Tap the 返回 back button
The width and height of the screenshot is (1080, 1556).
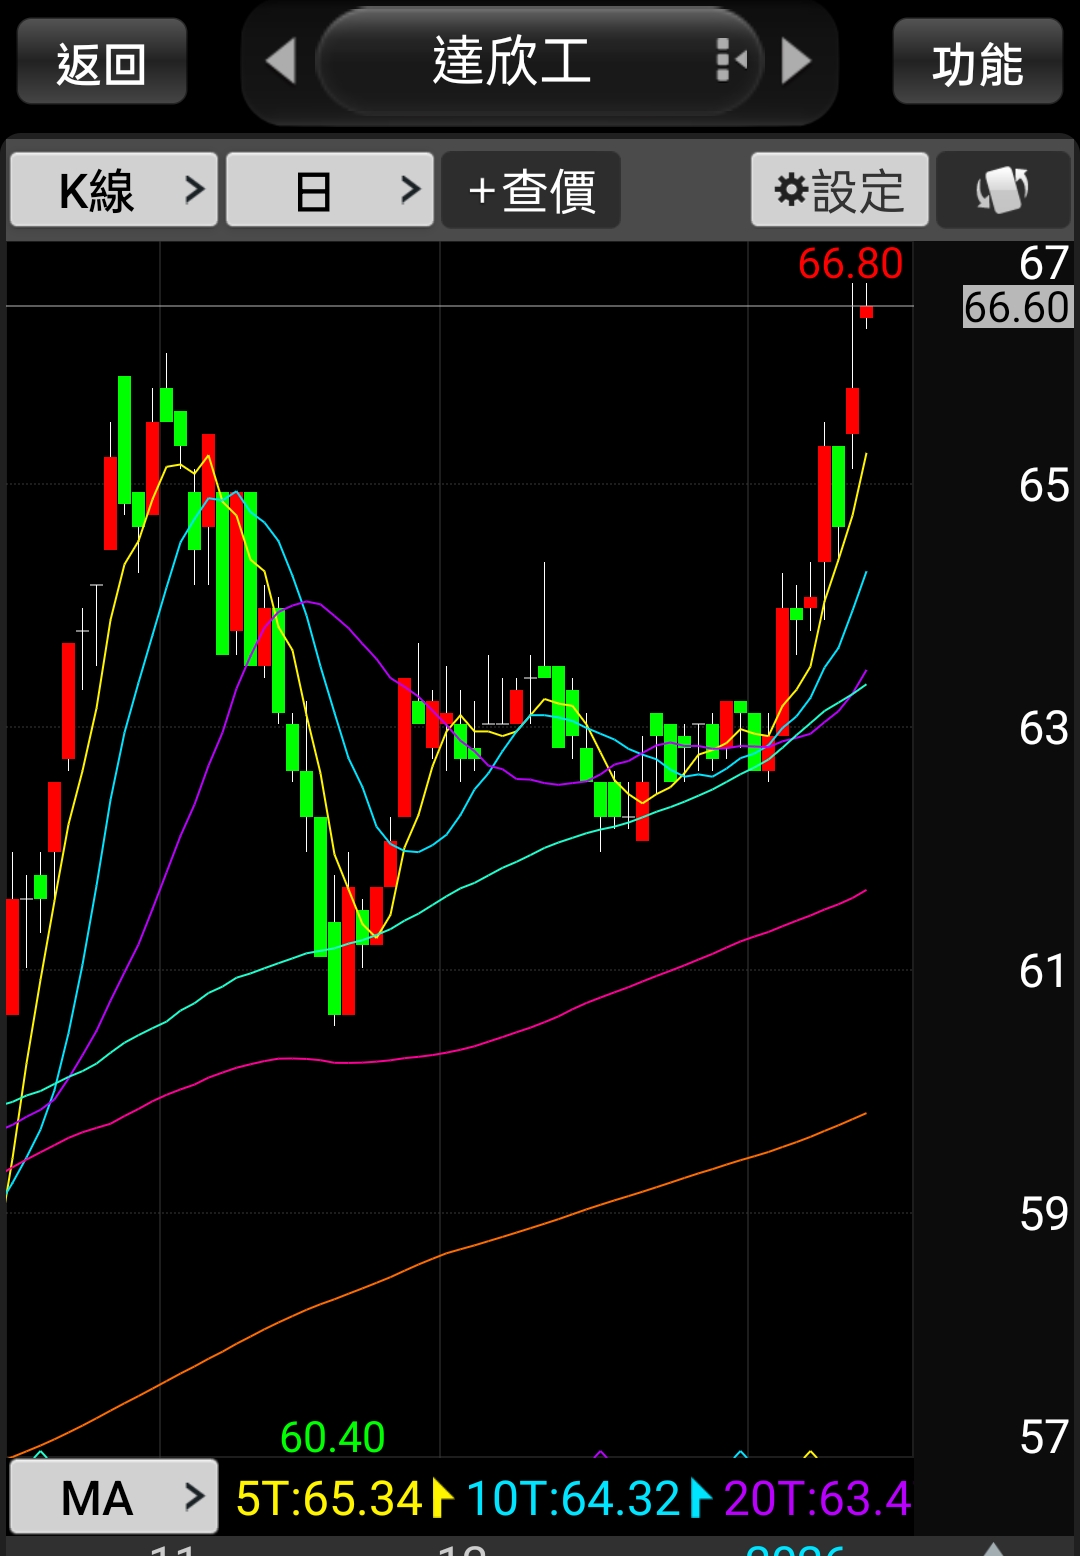click(x=102, y=62)
